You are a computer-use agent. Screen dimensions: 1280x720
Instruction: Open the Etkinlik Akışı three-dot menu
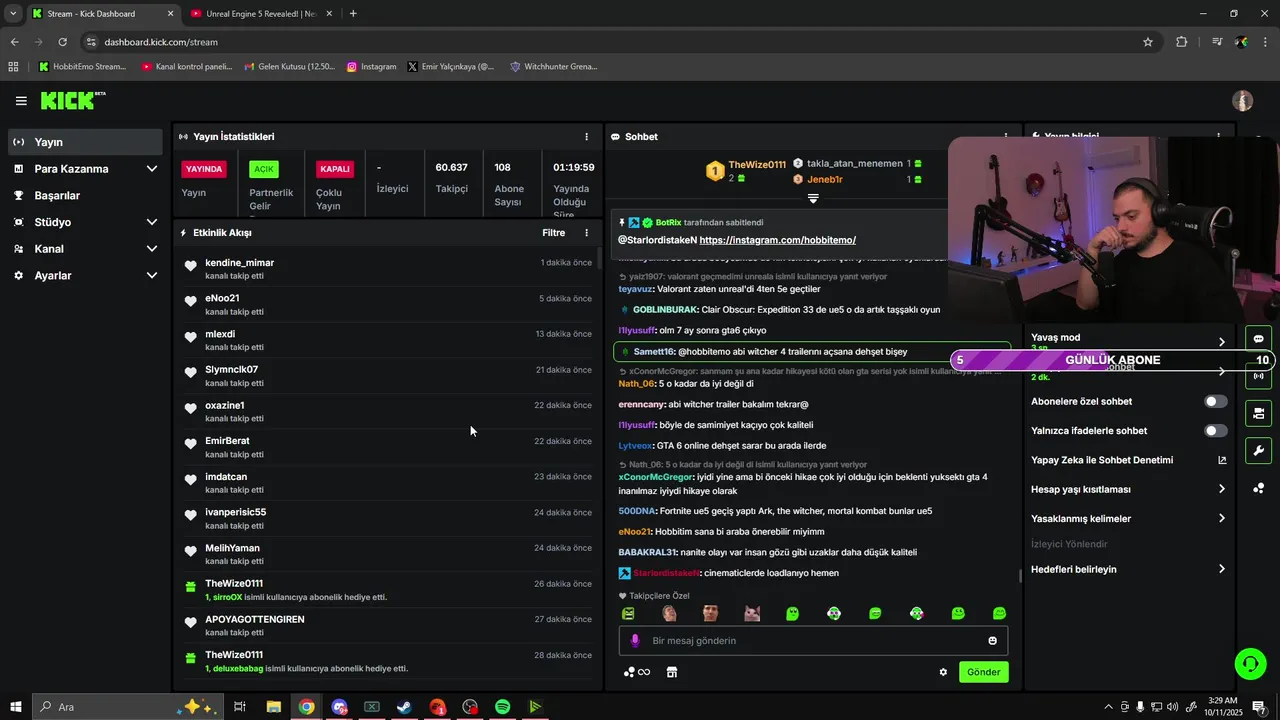[587, 233]
